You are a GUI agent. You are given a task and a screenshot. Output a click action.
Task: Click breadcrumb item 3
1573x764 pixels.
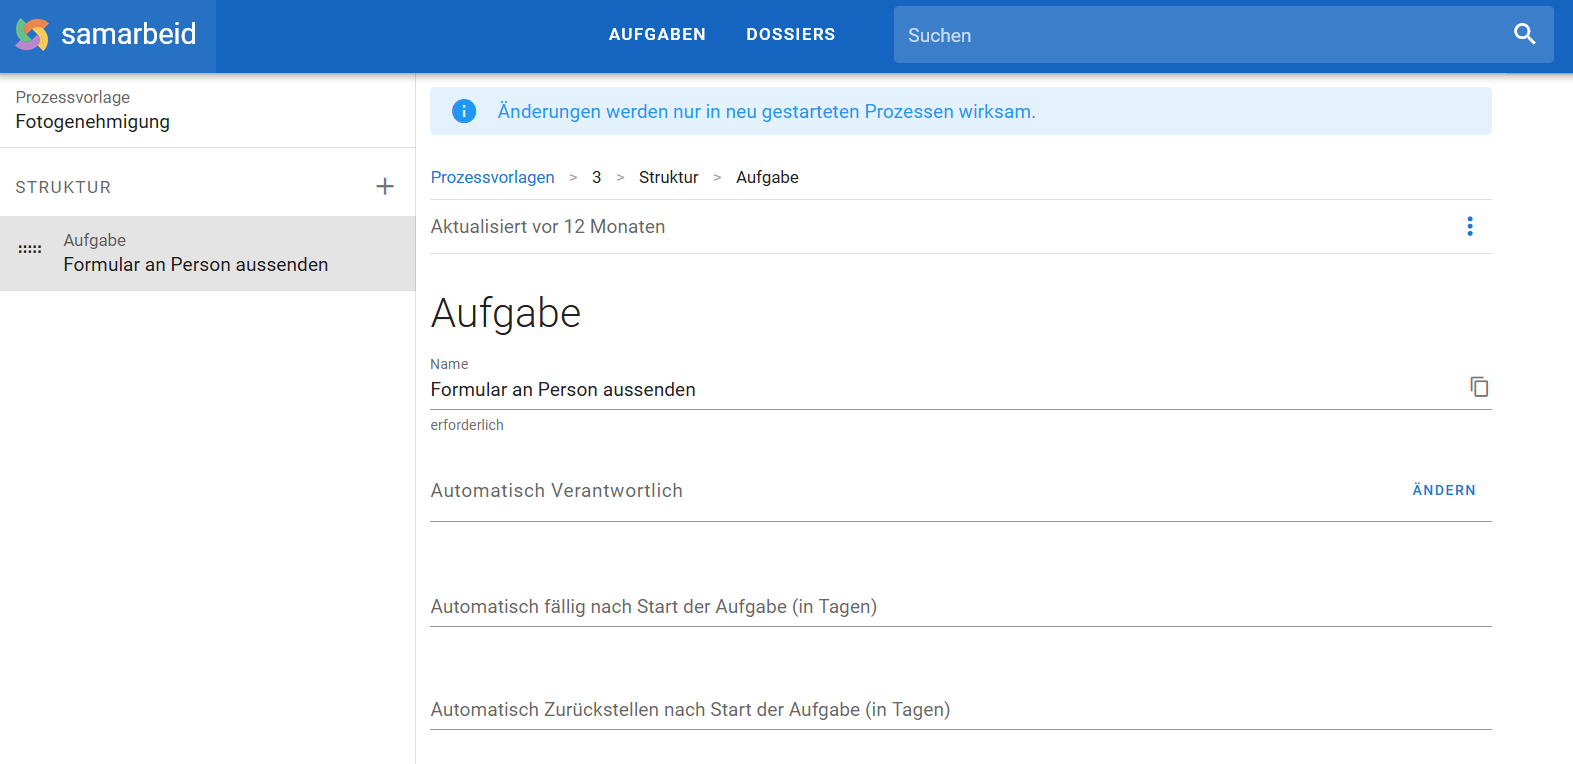click(x=596, y=177)
